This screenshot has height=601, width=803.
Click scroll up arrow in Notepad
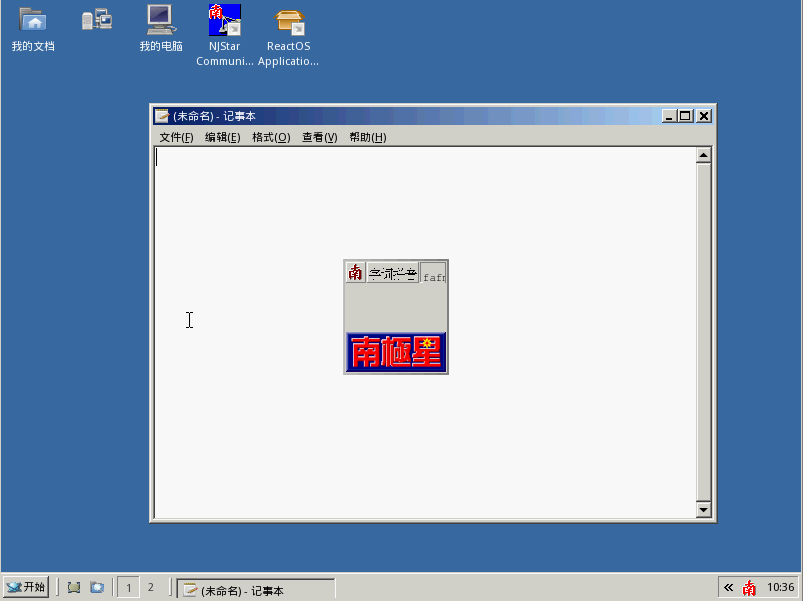[x=704, y=155]
